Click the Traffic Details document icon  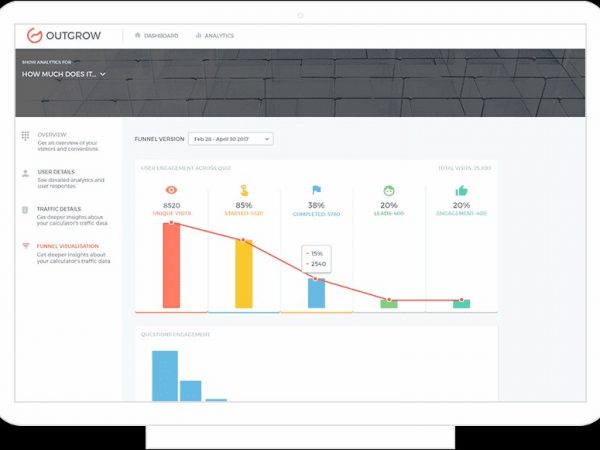click(x=25, y=209)
